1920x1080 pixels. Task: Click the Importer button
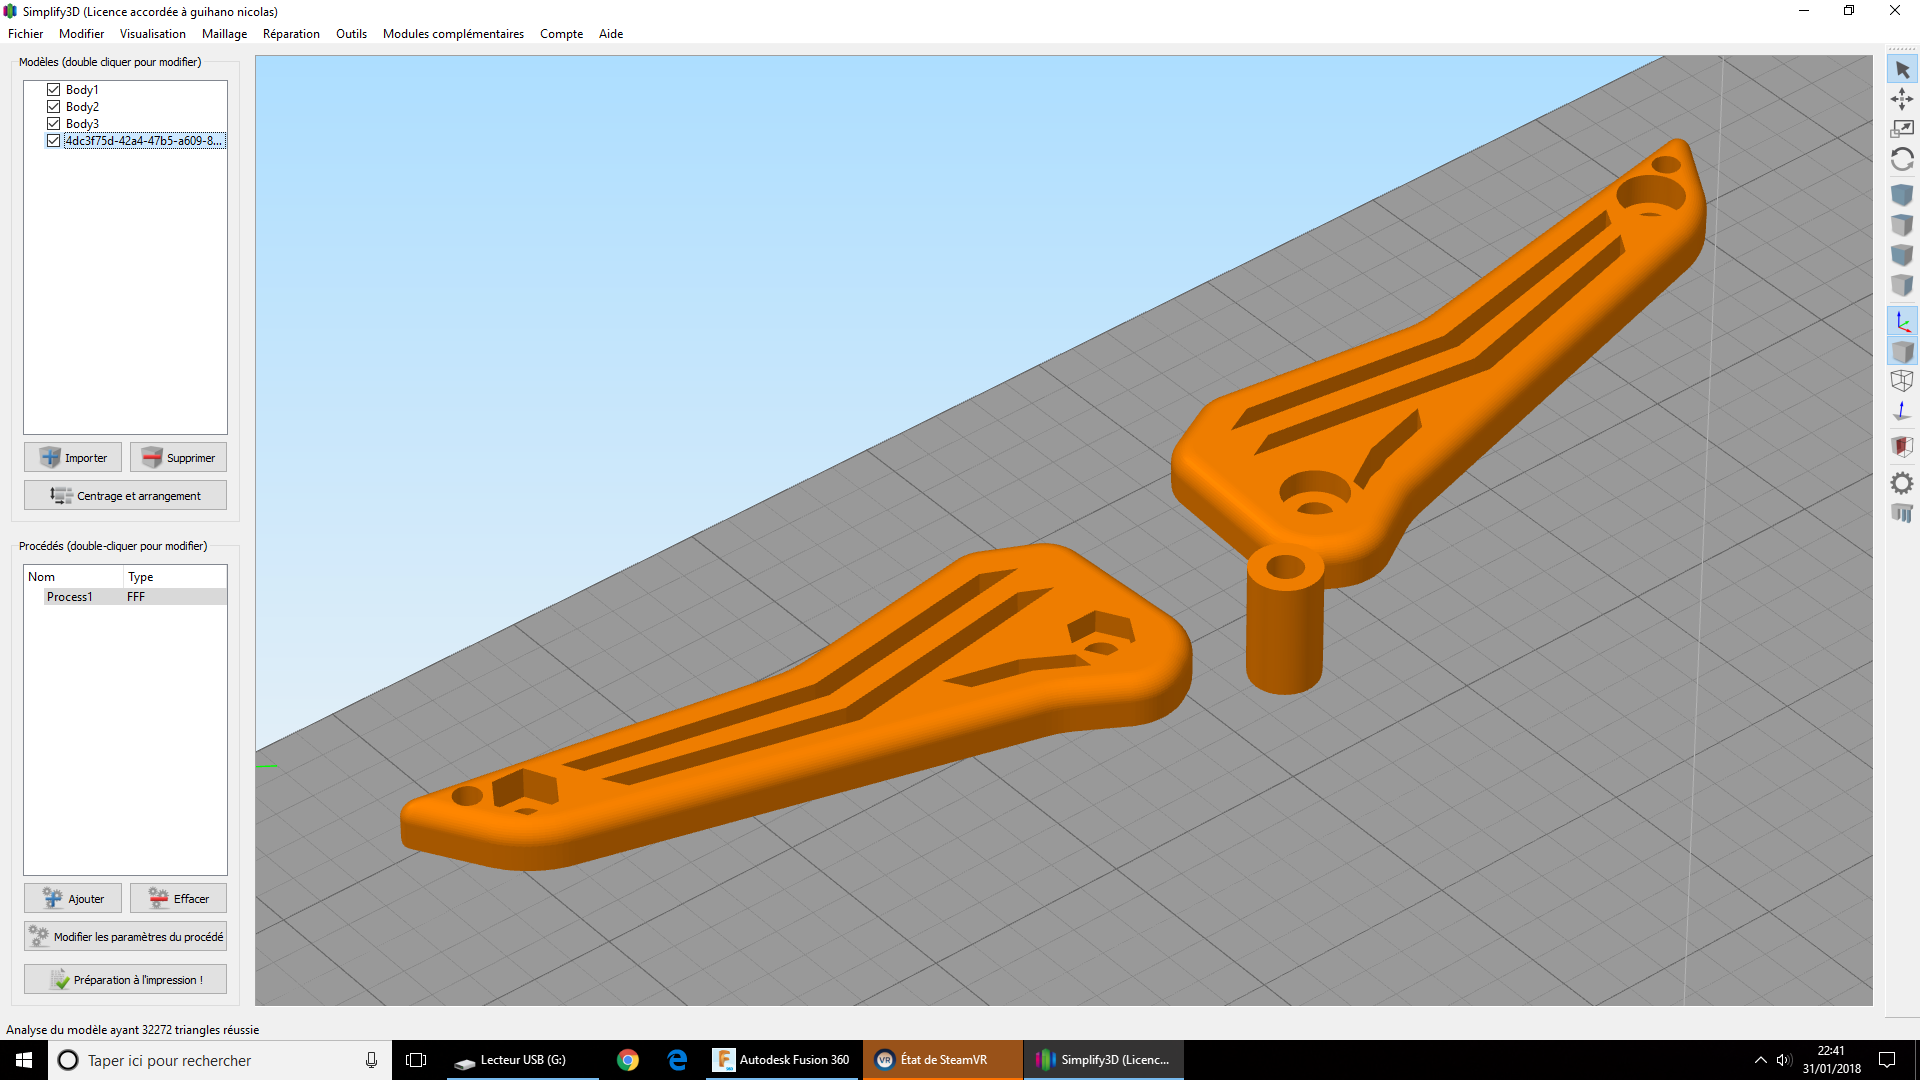(x=73, y=458)
